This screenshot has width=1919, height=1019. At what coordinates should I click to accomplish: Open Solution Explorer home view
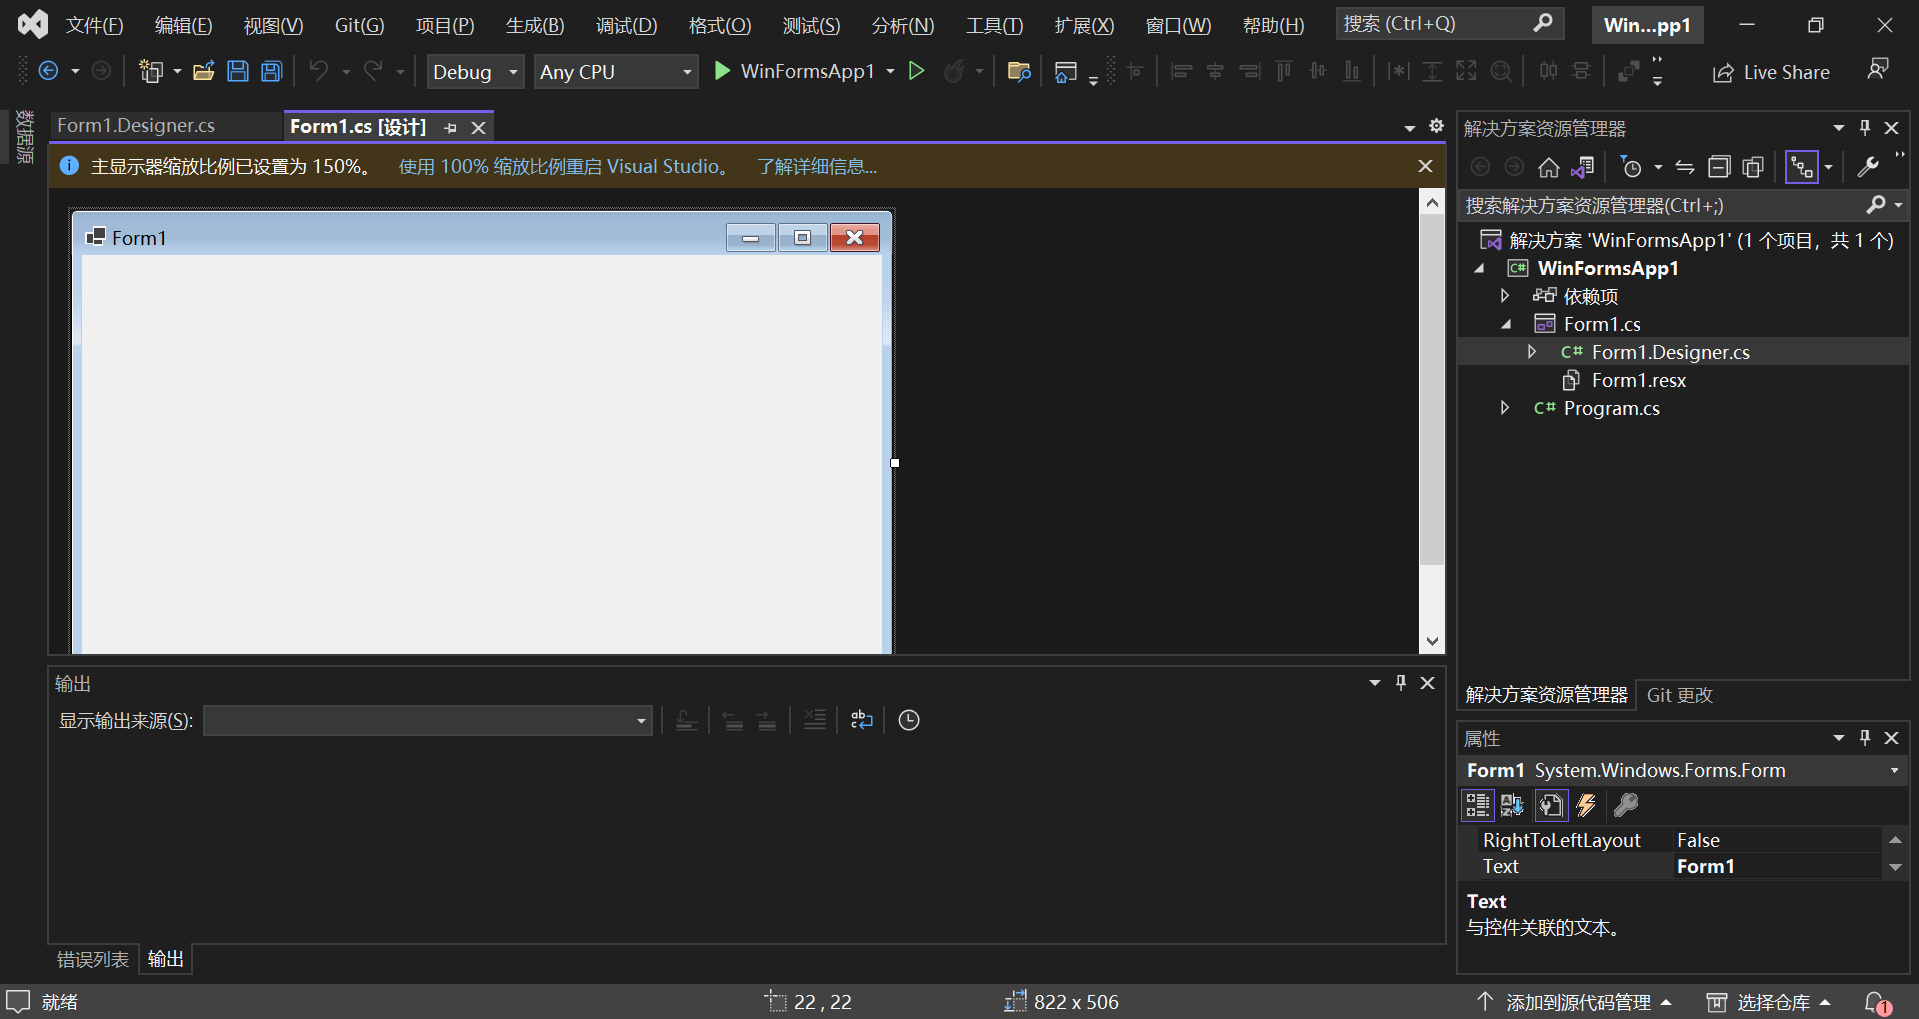(x=1548, y=167)
